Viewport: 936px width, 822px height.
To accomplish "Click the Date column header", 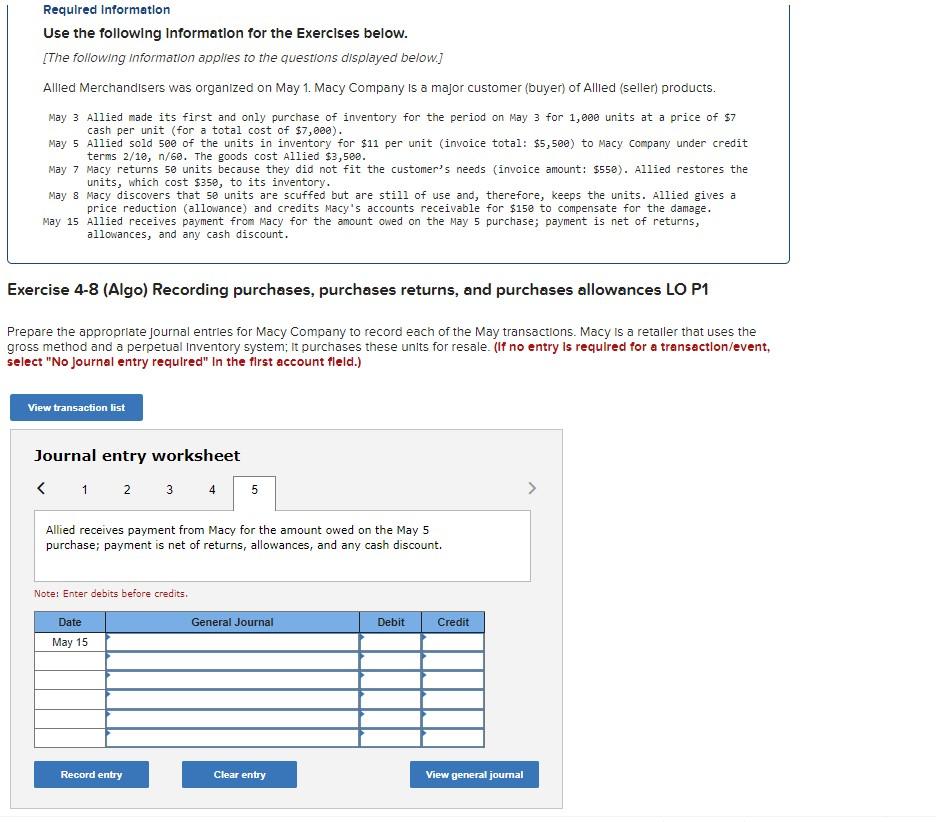I will pyautogui.click(x=70, y=622).
